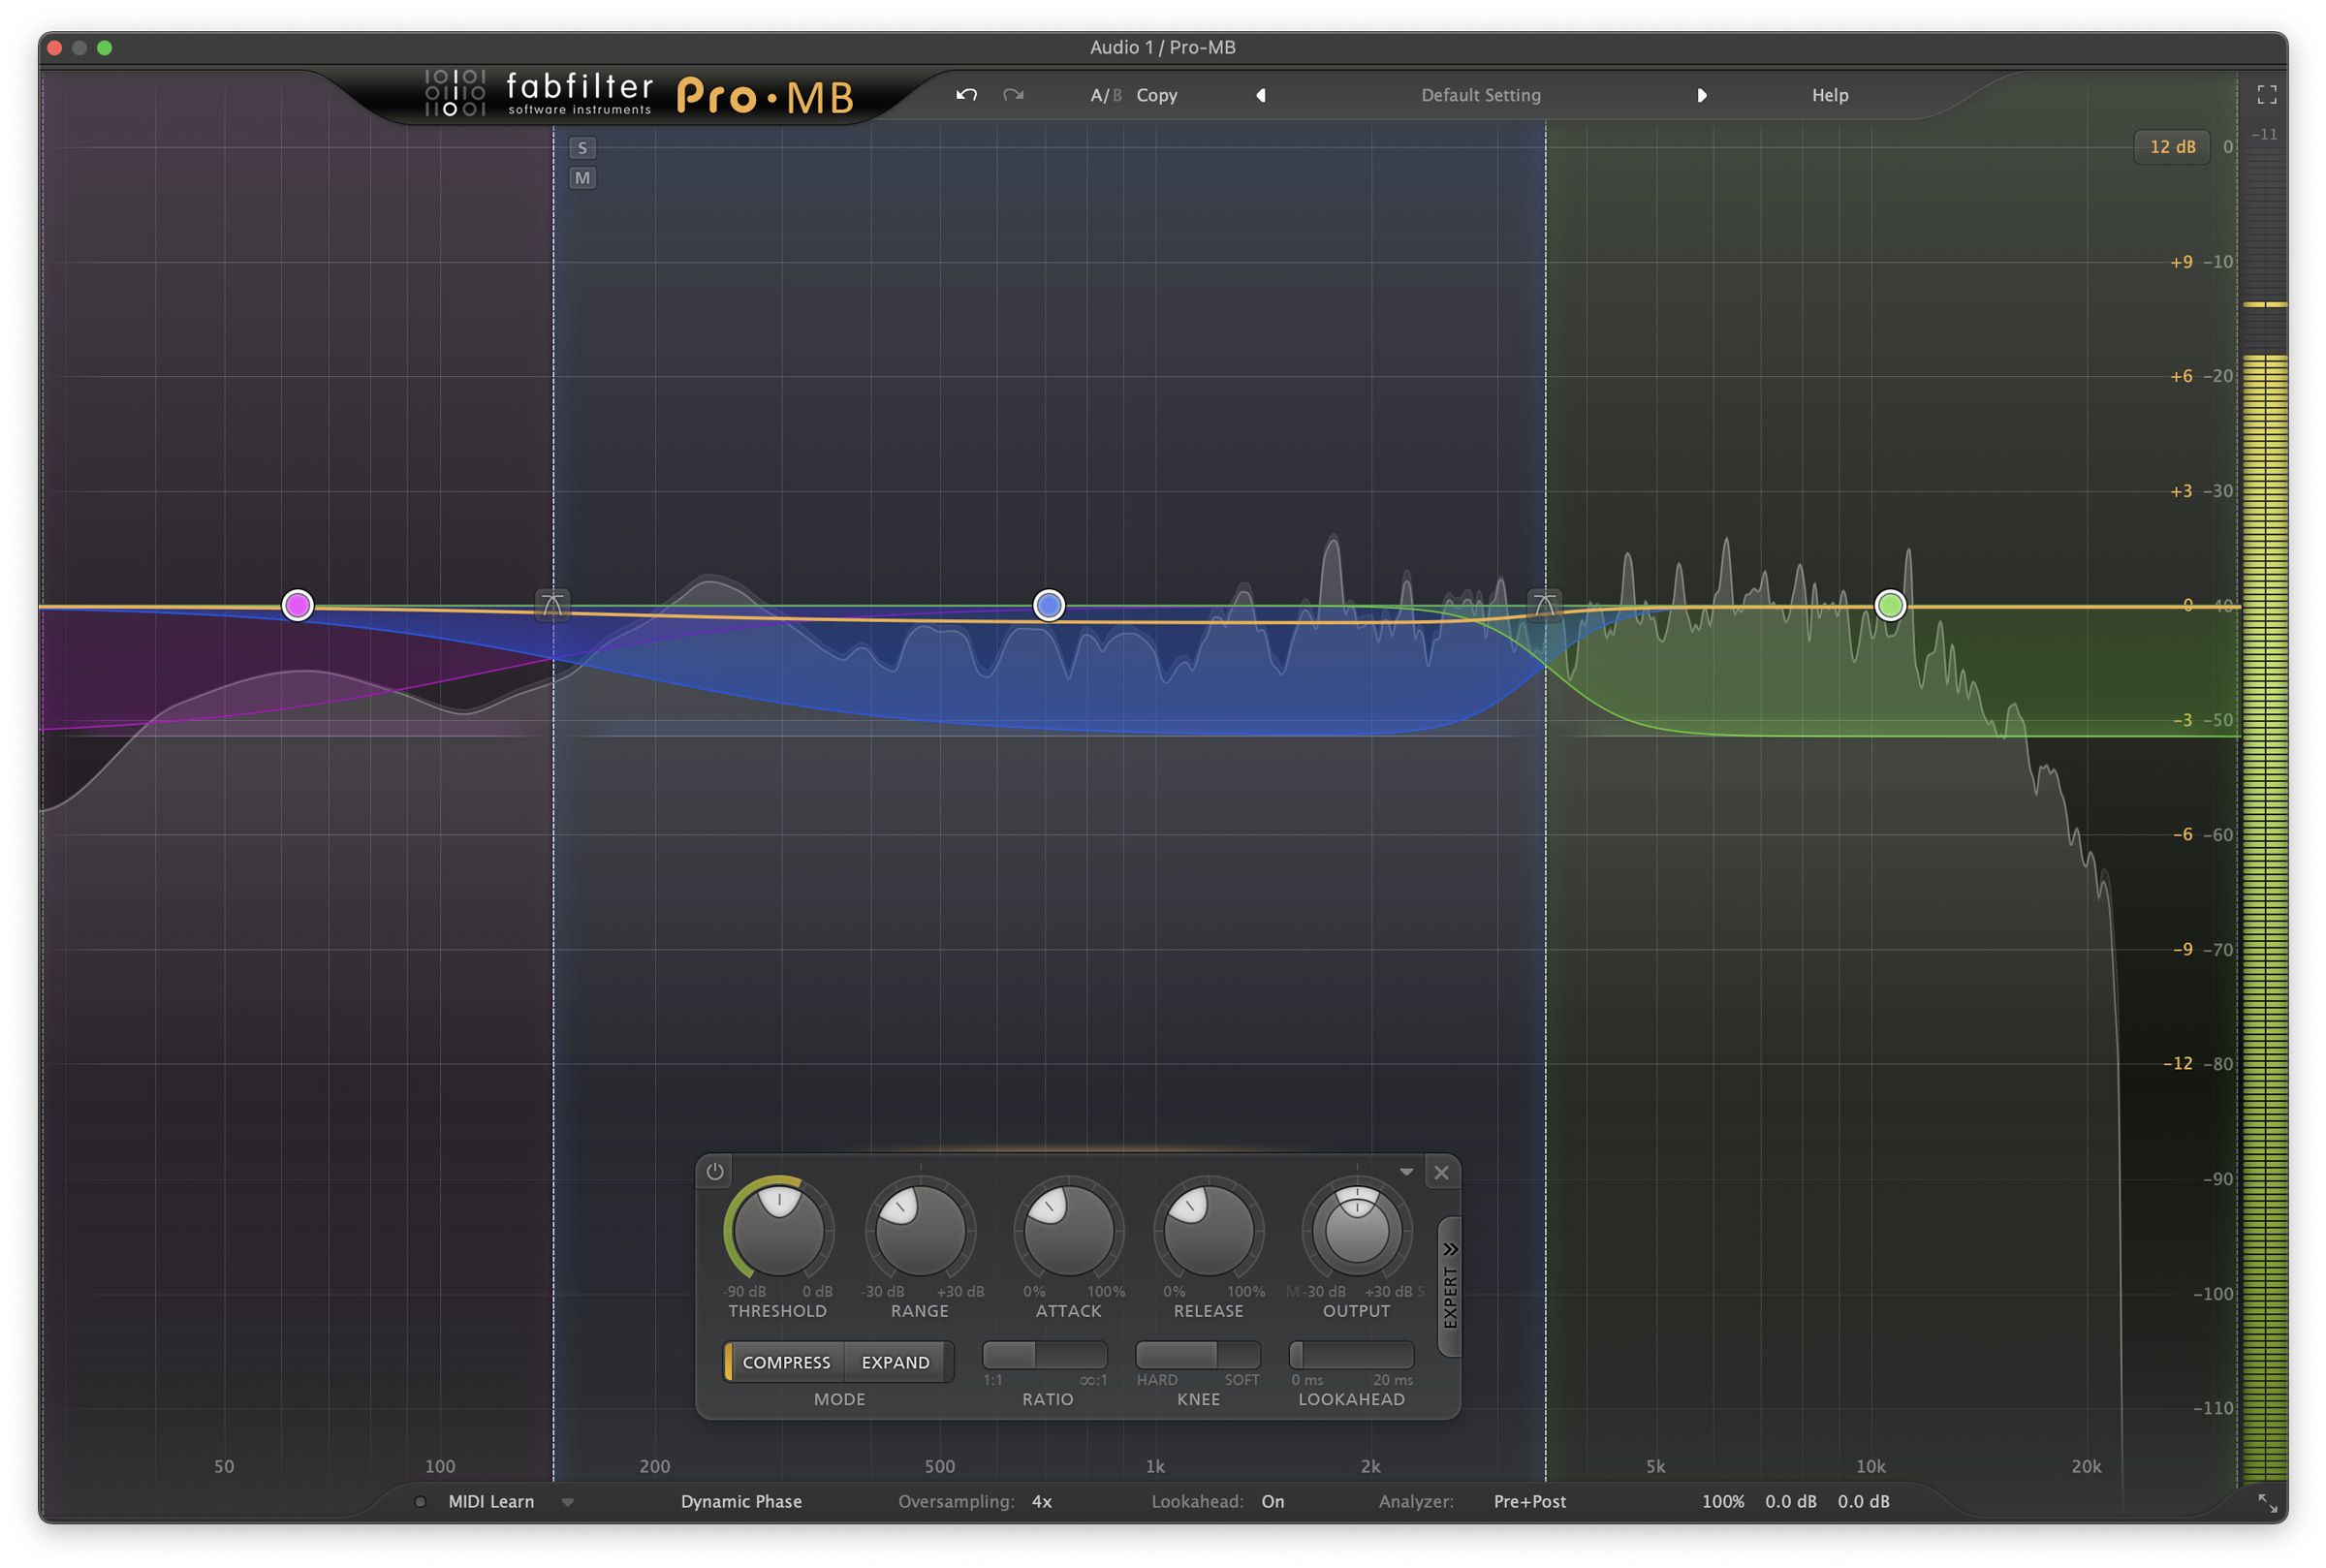Image resolution: width=2326 pixels, height=1568 pixels.
Task: Click the THRESHOLD knob
Action: pyautogui.click(x=778, y=1229)
